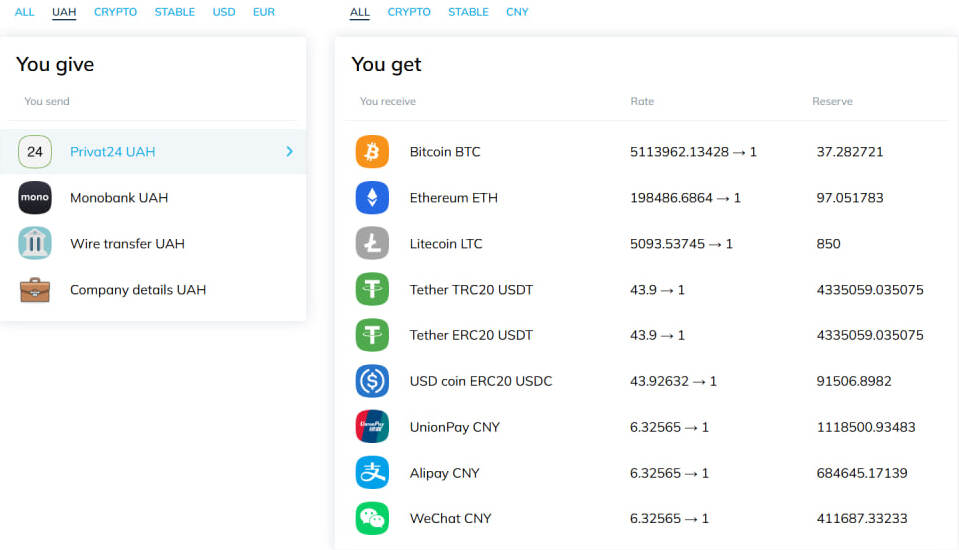Viewport: 959px width, 550px height.
Task: Open the CNY tab in get filters
Action: tap(517, 12)
